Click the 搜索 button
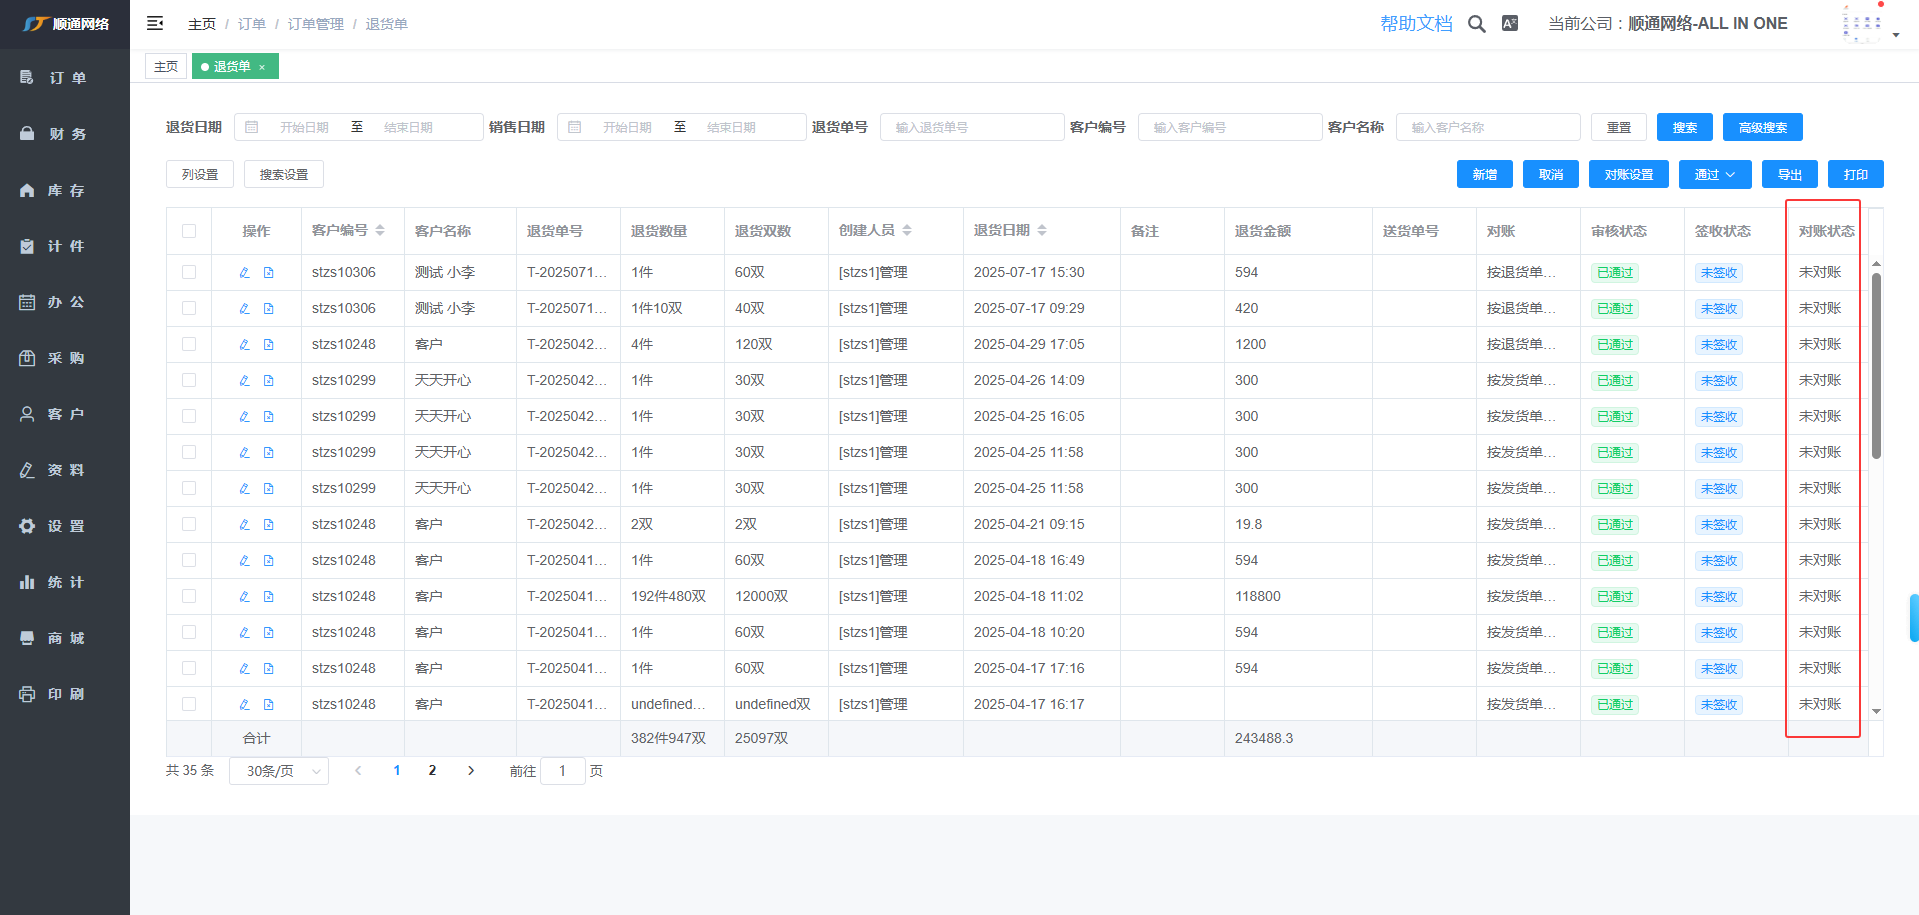This screenshot has width=1919, height=915. 1685,127
